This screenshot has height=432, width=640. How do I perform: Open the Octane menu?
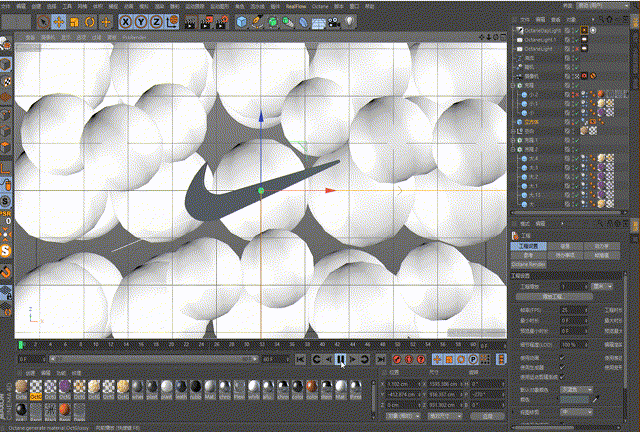pos(320,7)
